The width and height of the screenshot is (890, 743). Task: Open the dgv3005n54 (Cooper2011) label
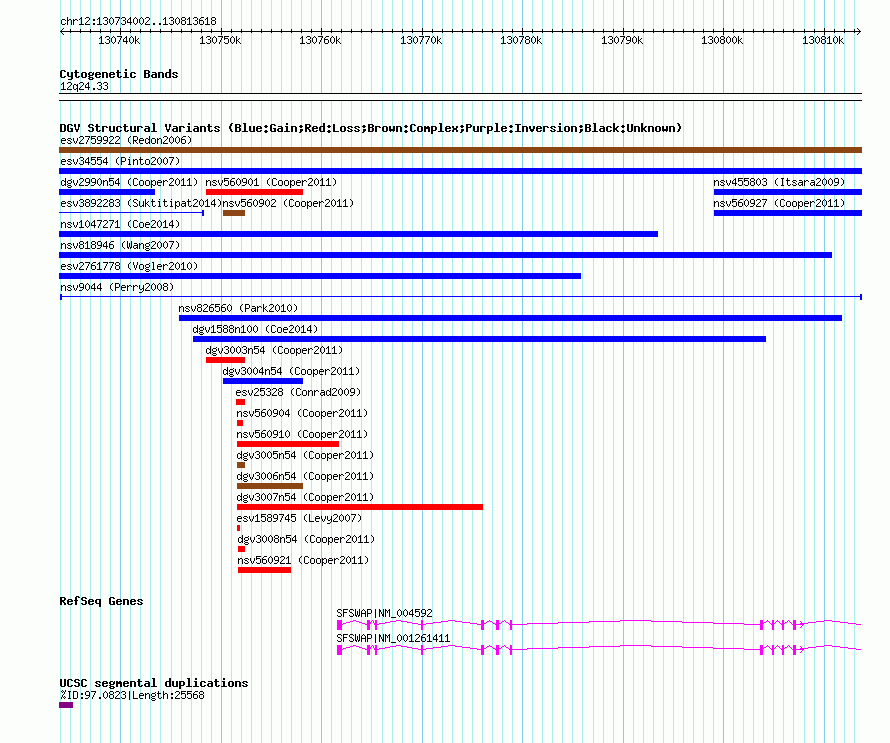tap(305, 455)
